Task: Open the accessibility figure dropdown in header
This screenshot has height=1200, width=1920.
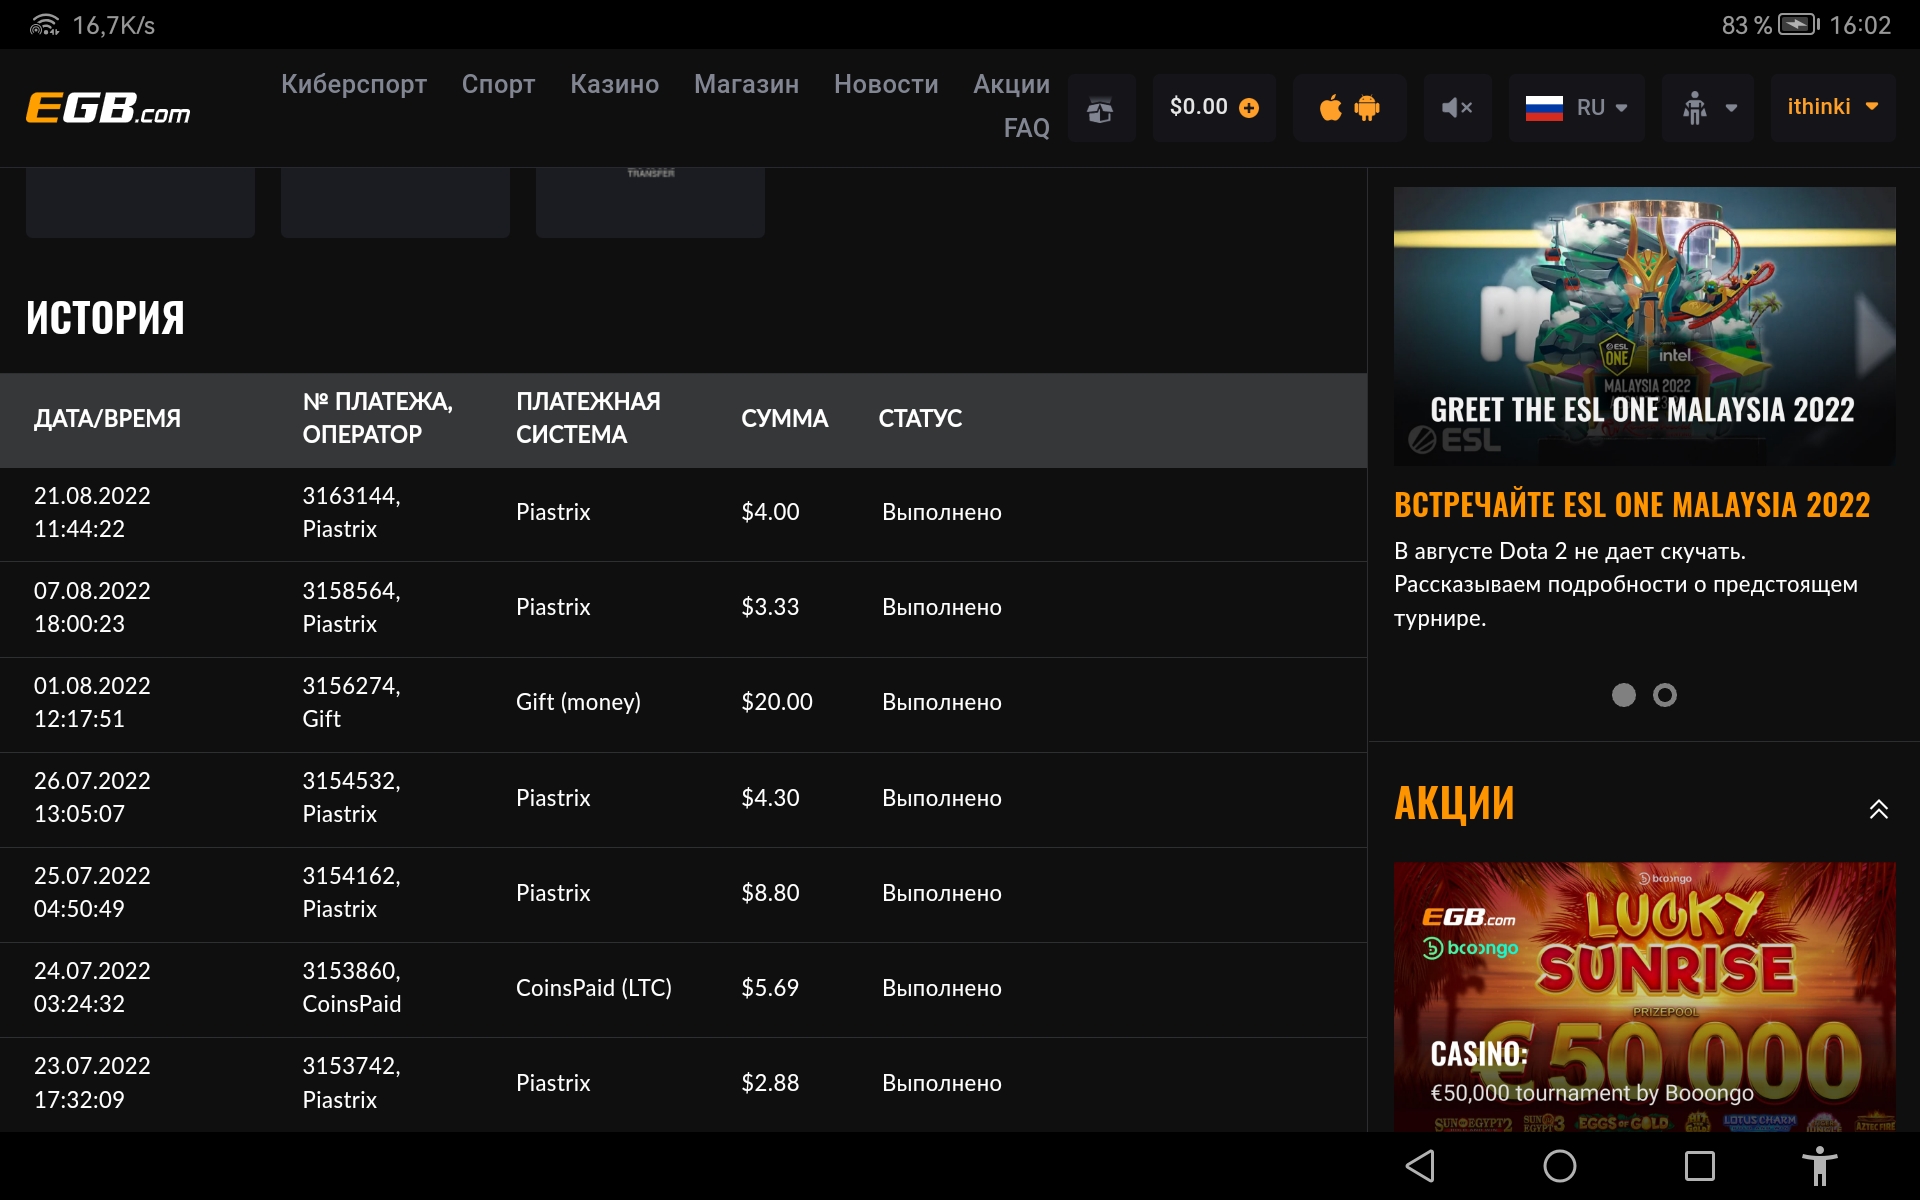Action: (1708, 108)
